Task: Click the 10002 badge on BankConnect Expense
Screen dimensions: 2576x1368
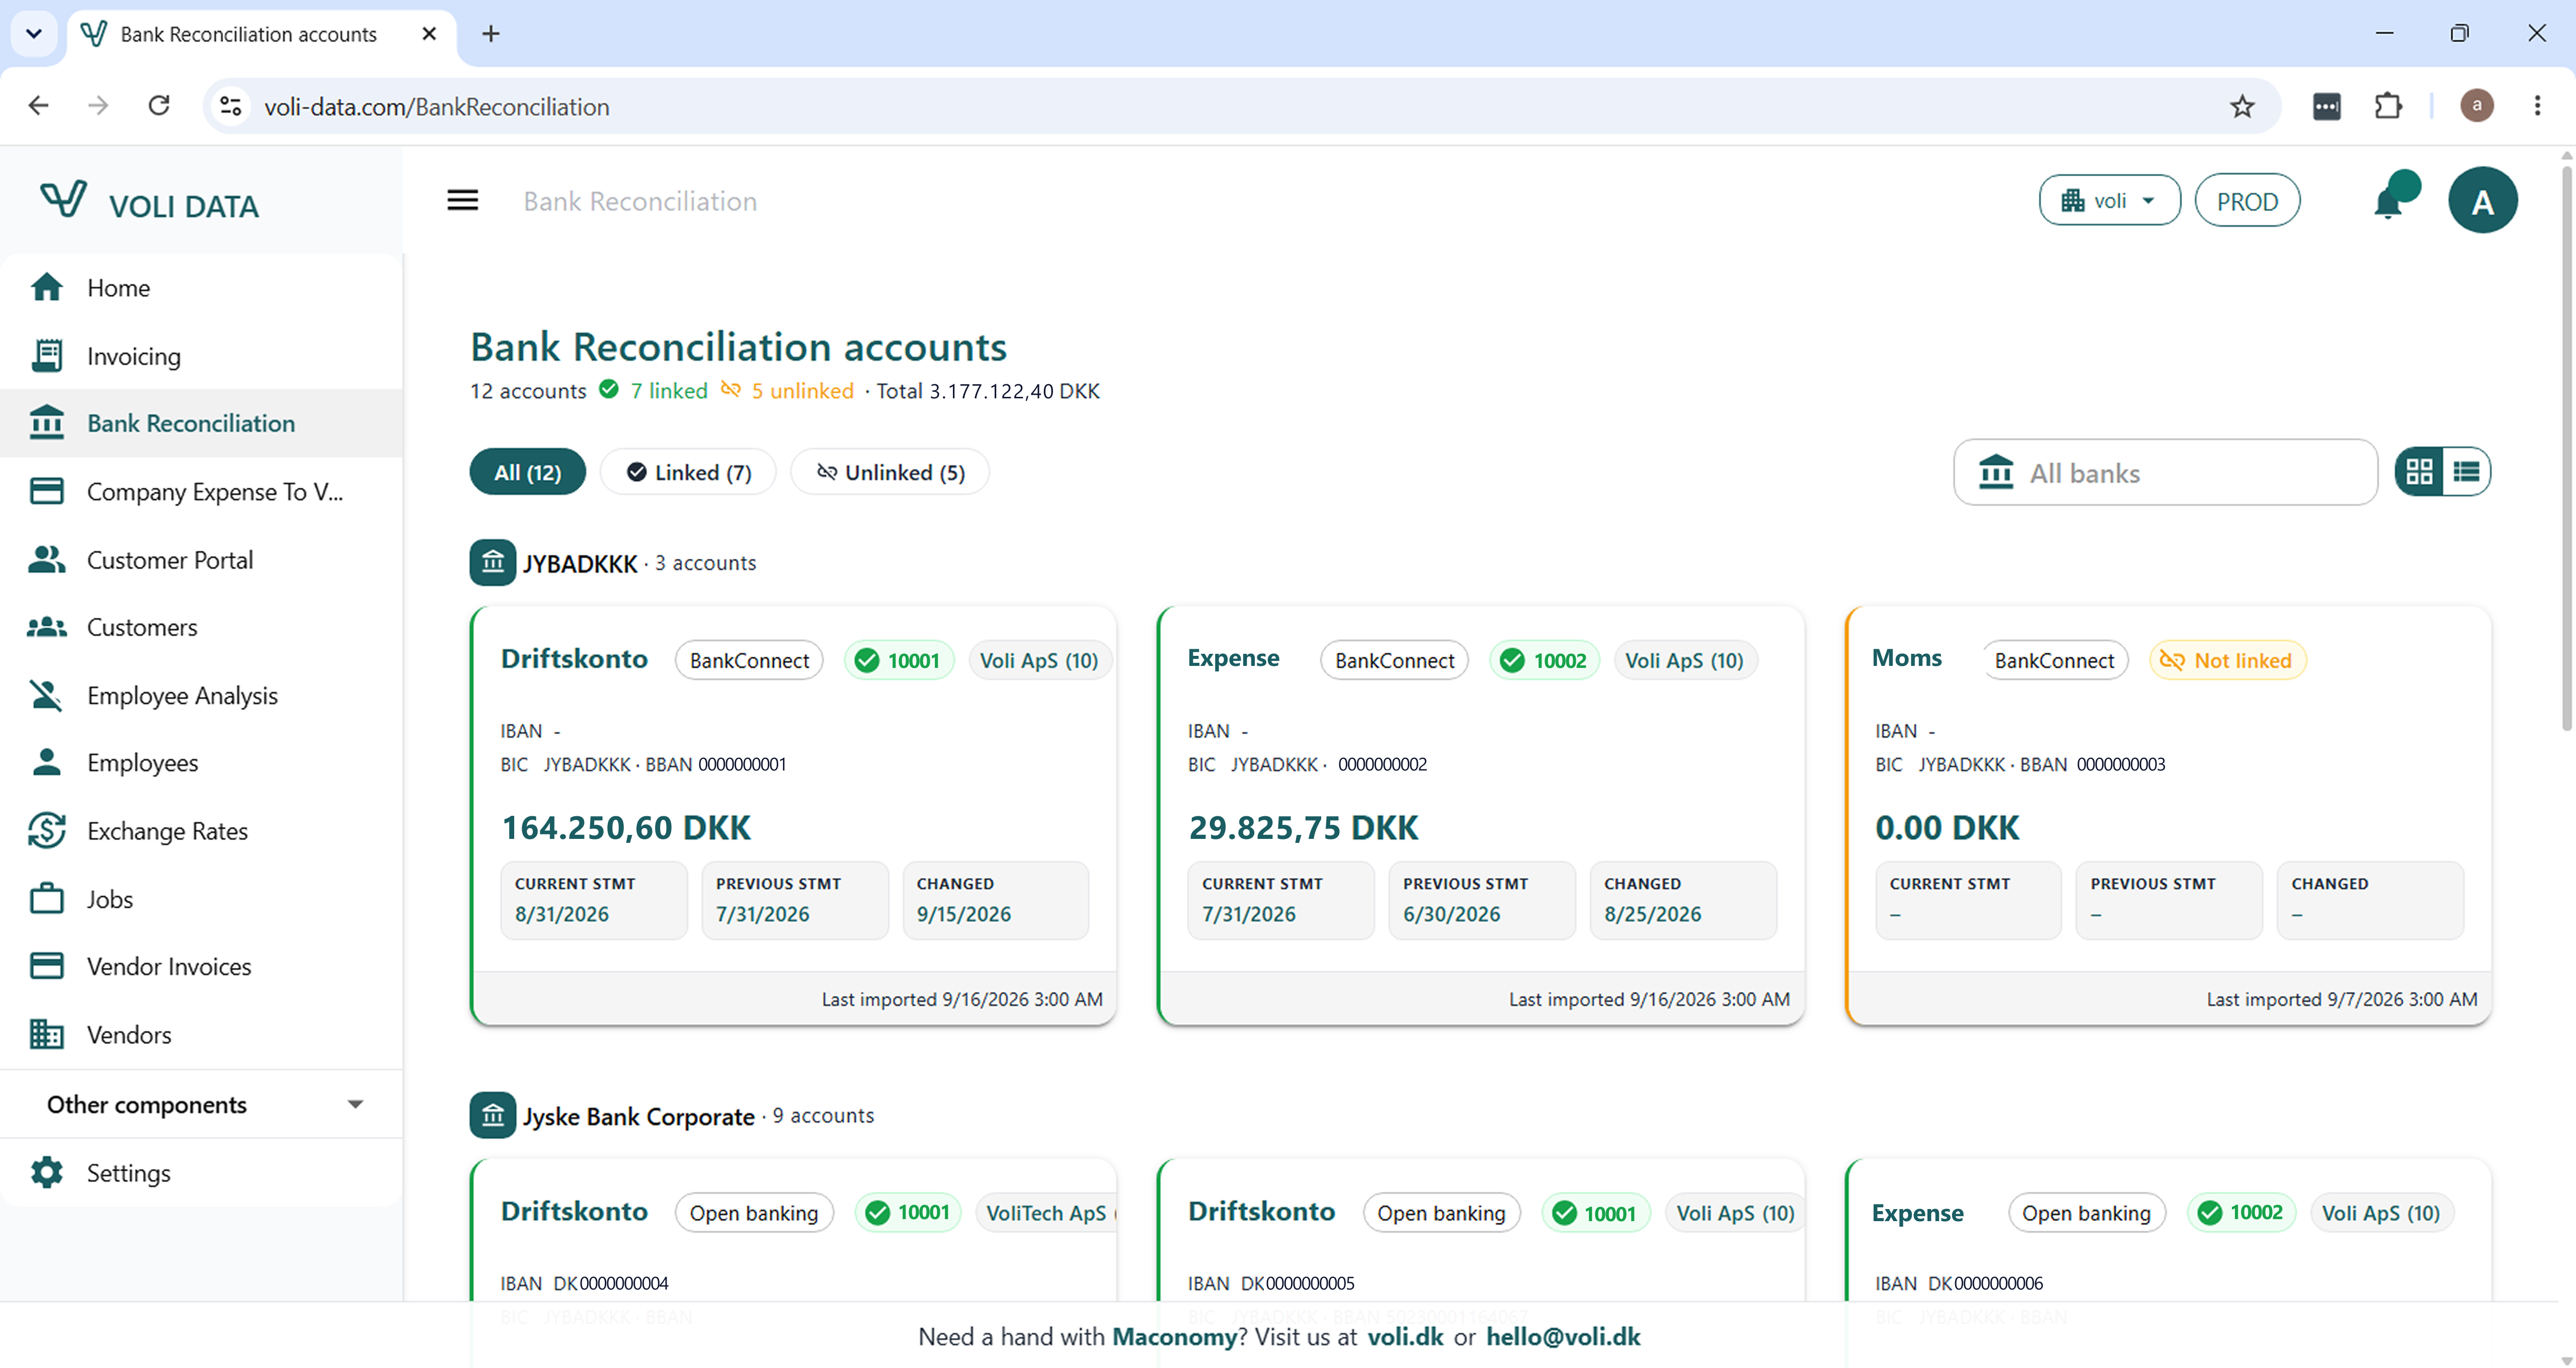Action: (1544, 660)
